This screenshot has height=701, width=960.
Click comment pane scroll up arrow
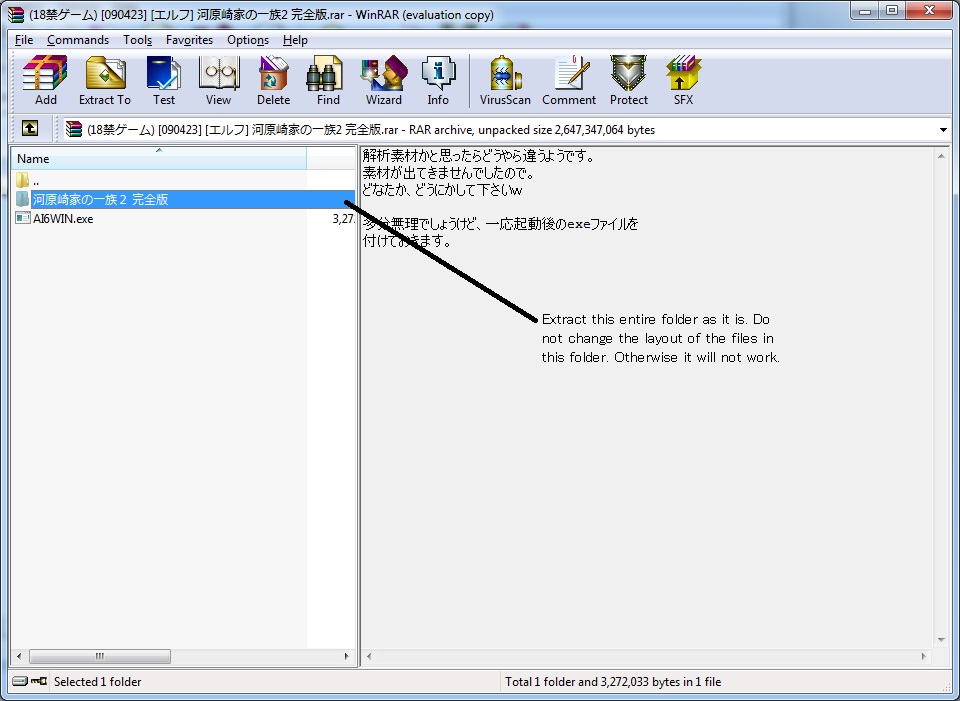coord(941,157)
